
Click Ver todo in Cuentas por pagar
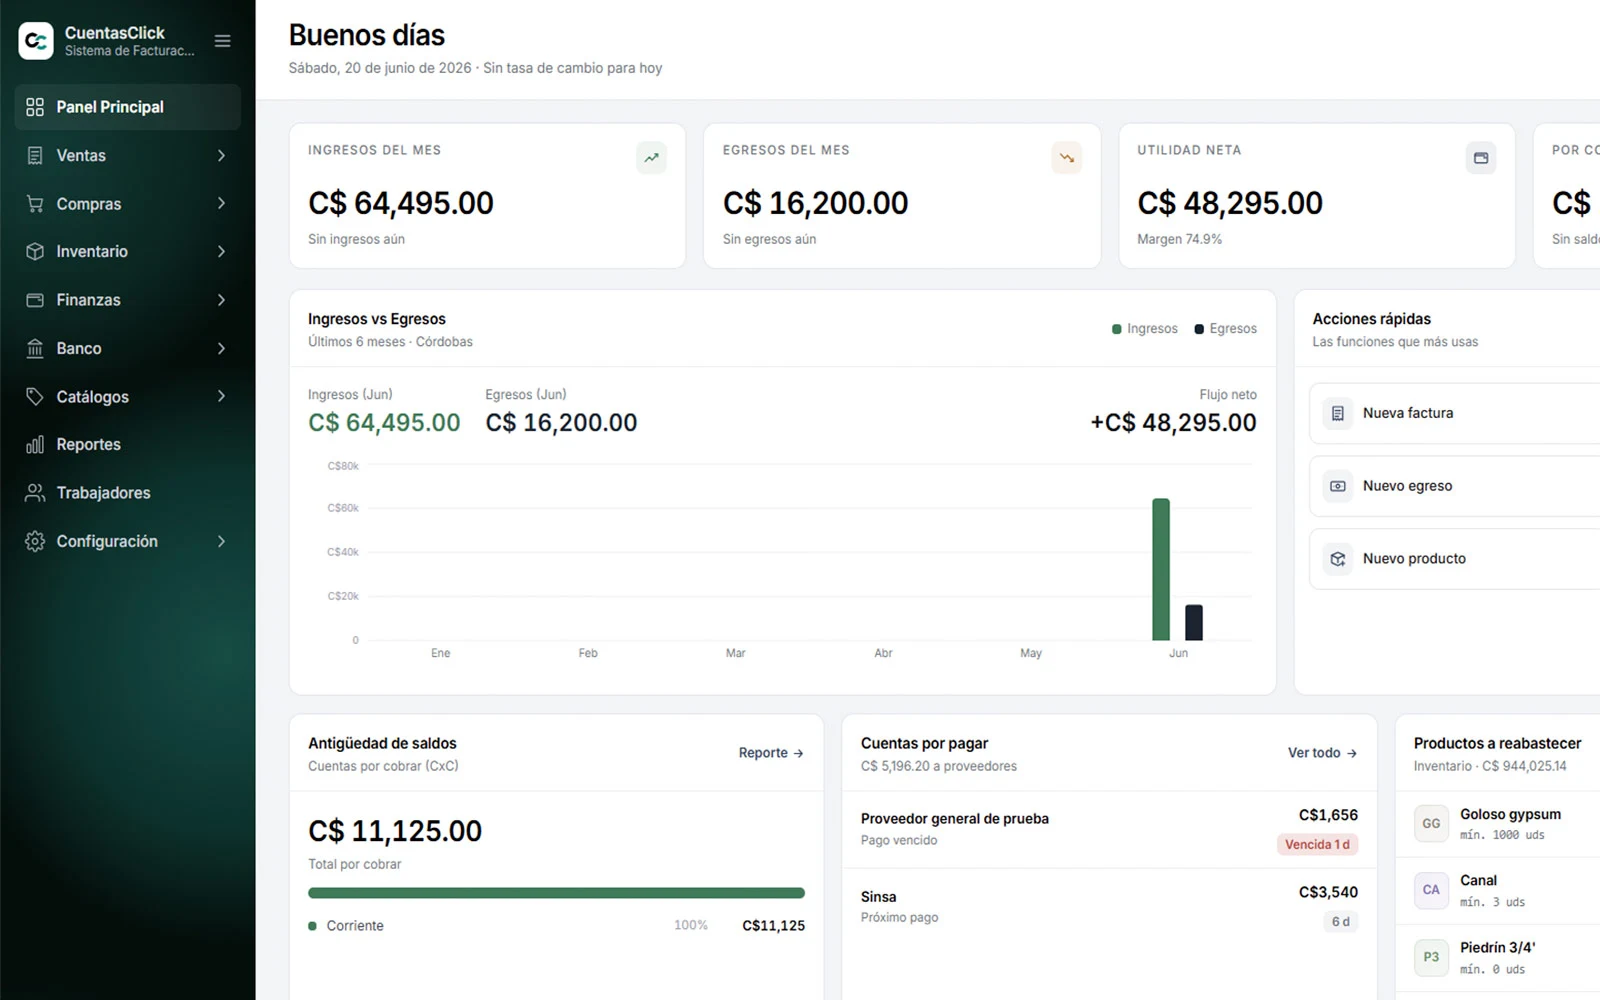coord(1322,753)
